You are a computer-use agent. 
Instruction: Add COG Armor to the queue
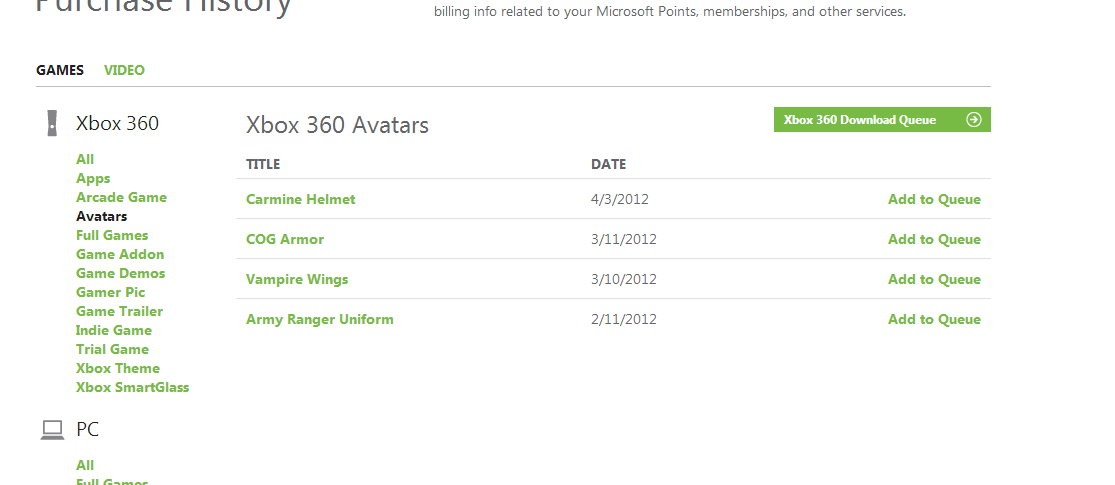click(x=934, y=239)
